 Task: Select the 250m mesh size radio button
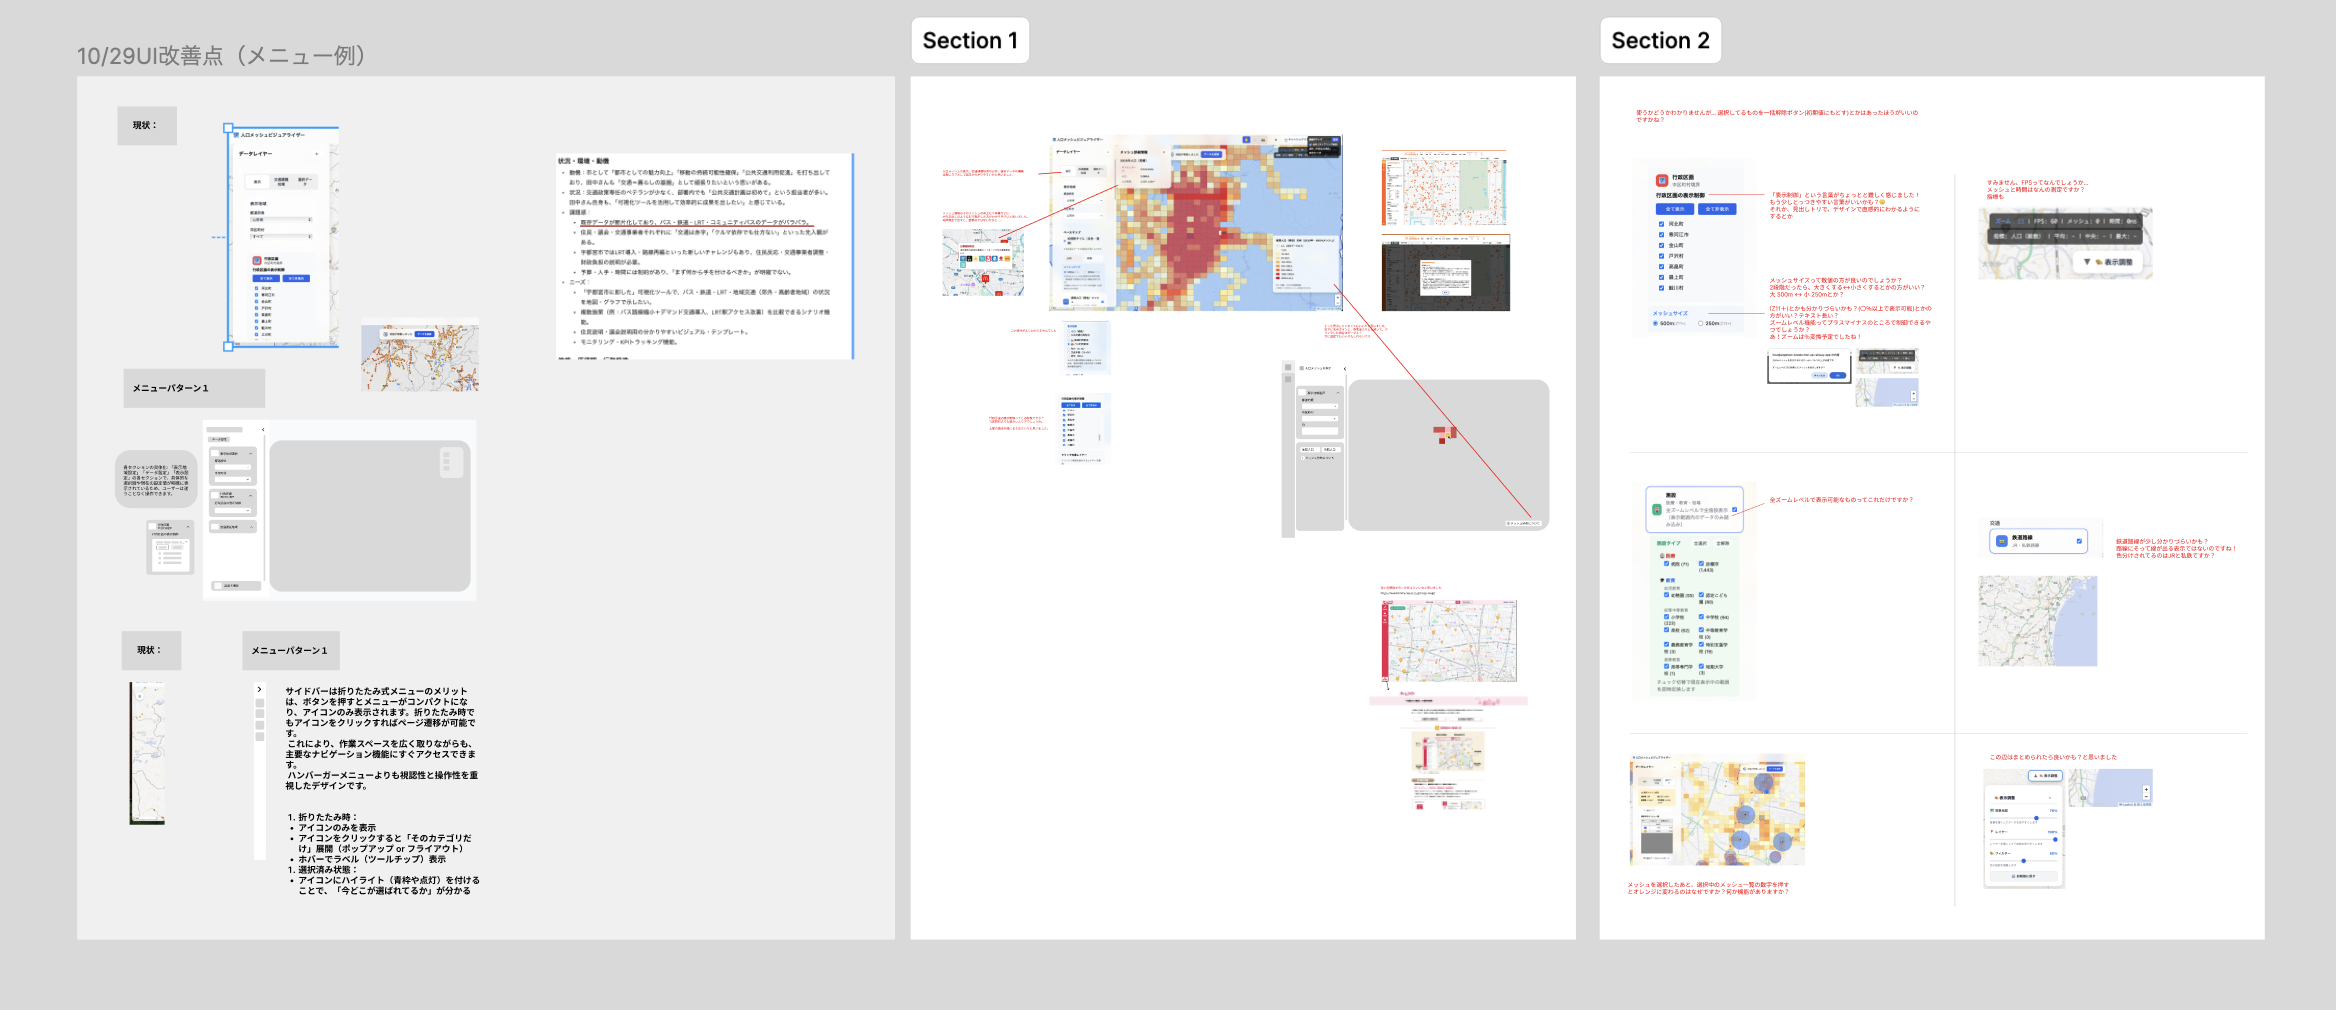1700,323
